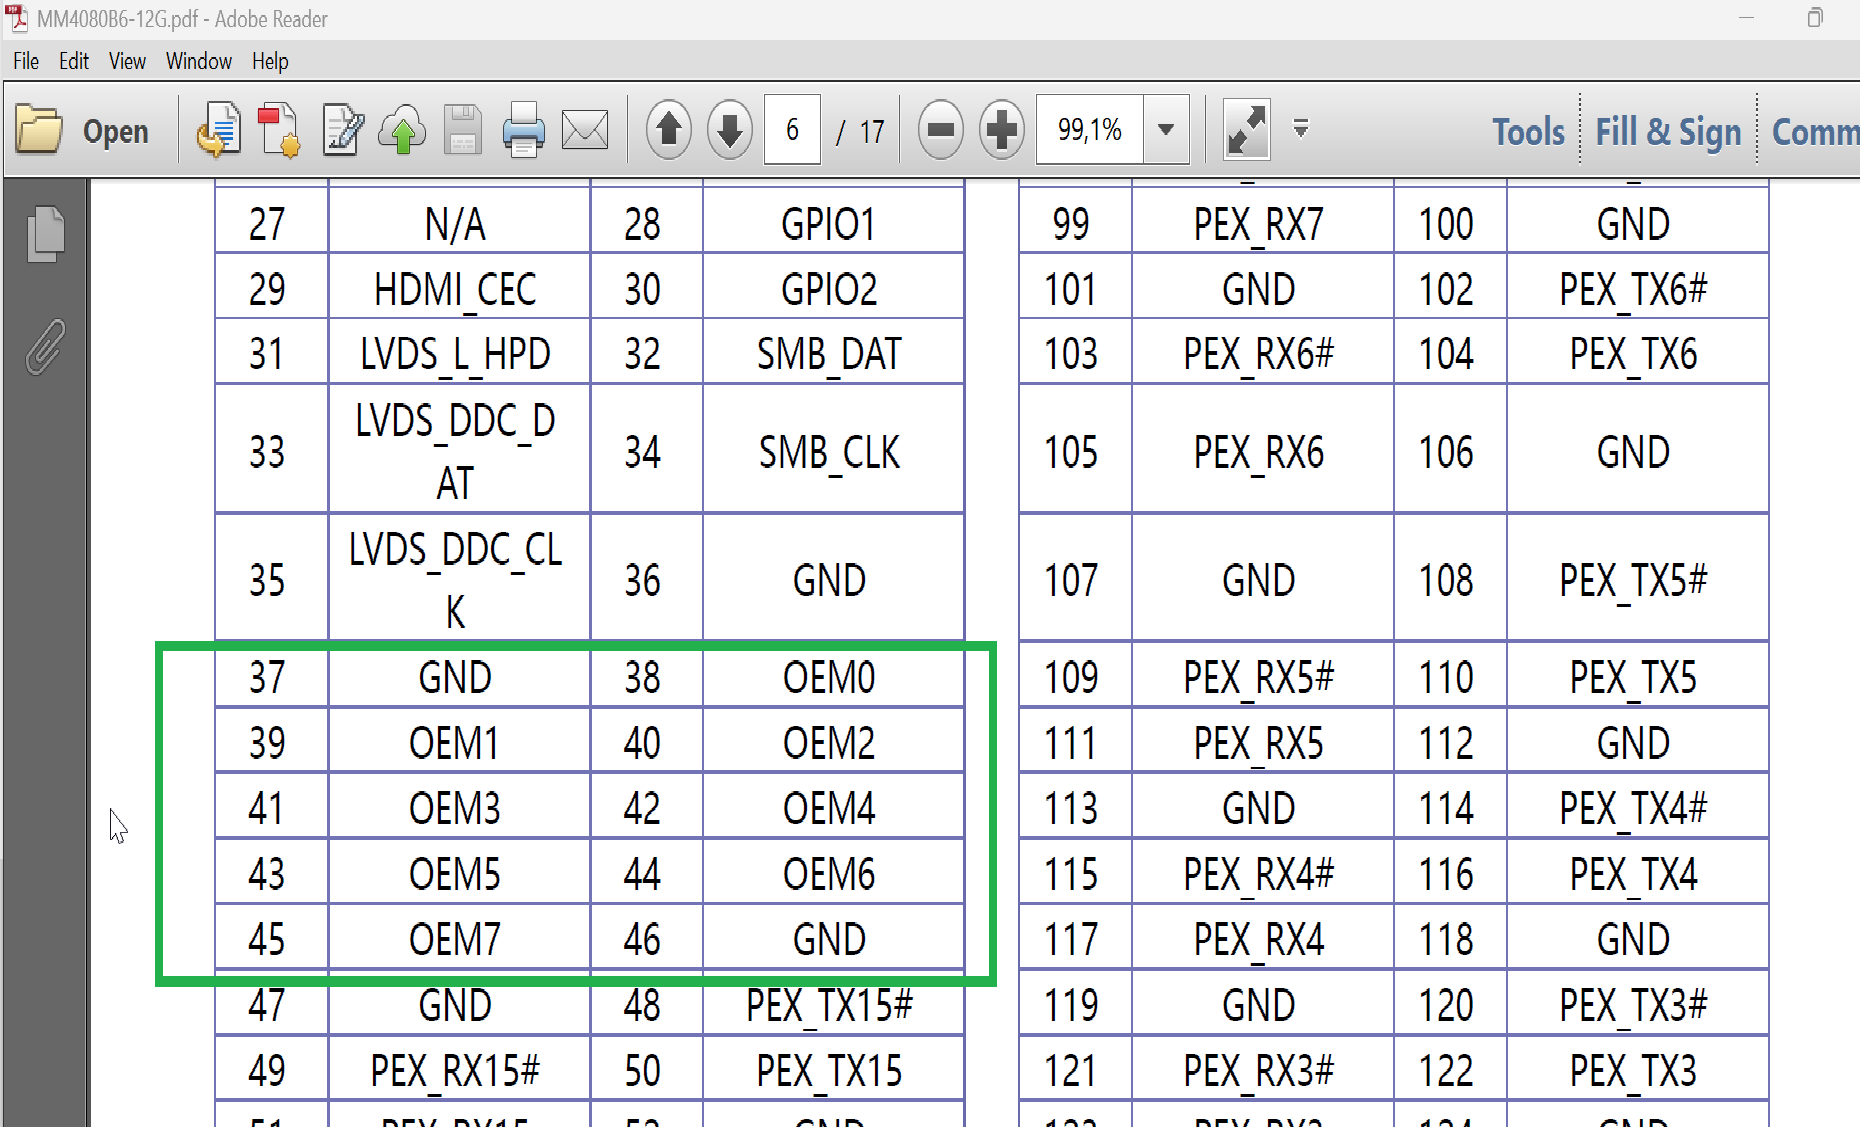The image size is (1860, 1127).
Task: Click the PEX_RX5# cell
Action: [x=1262, y=676]
